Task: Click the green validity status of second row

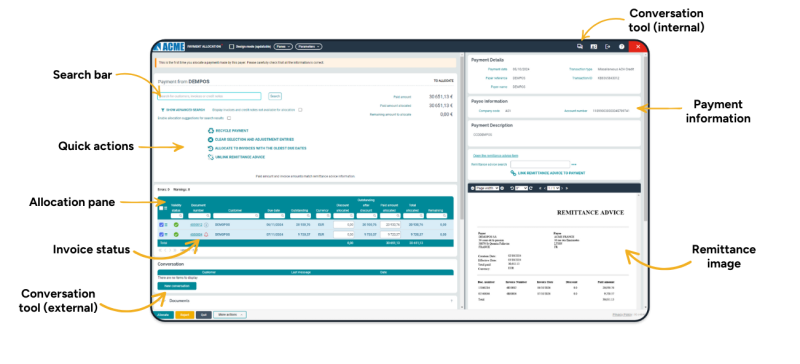Action: point(176,234)
